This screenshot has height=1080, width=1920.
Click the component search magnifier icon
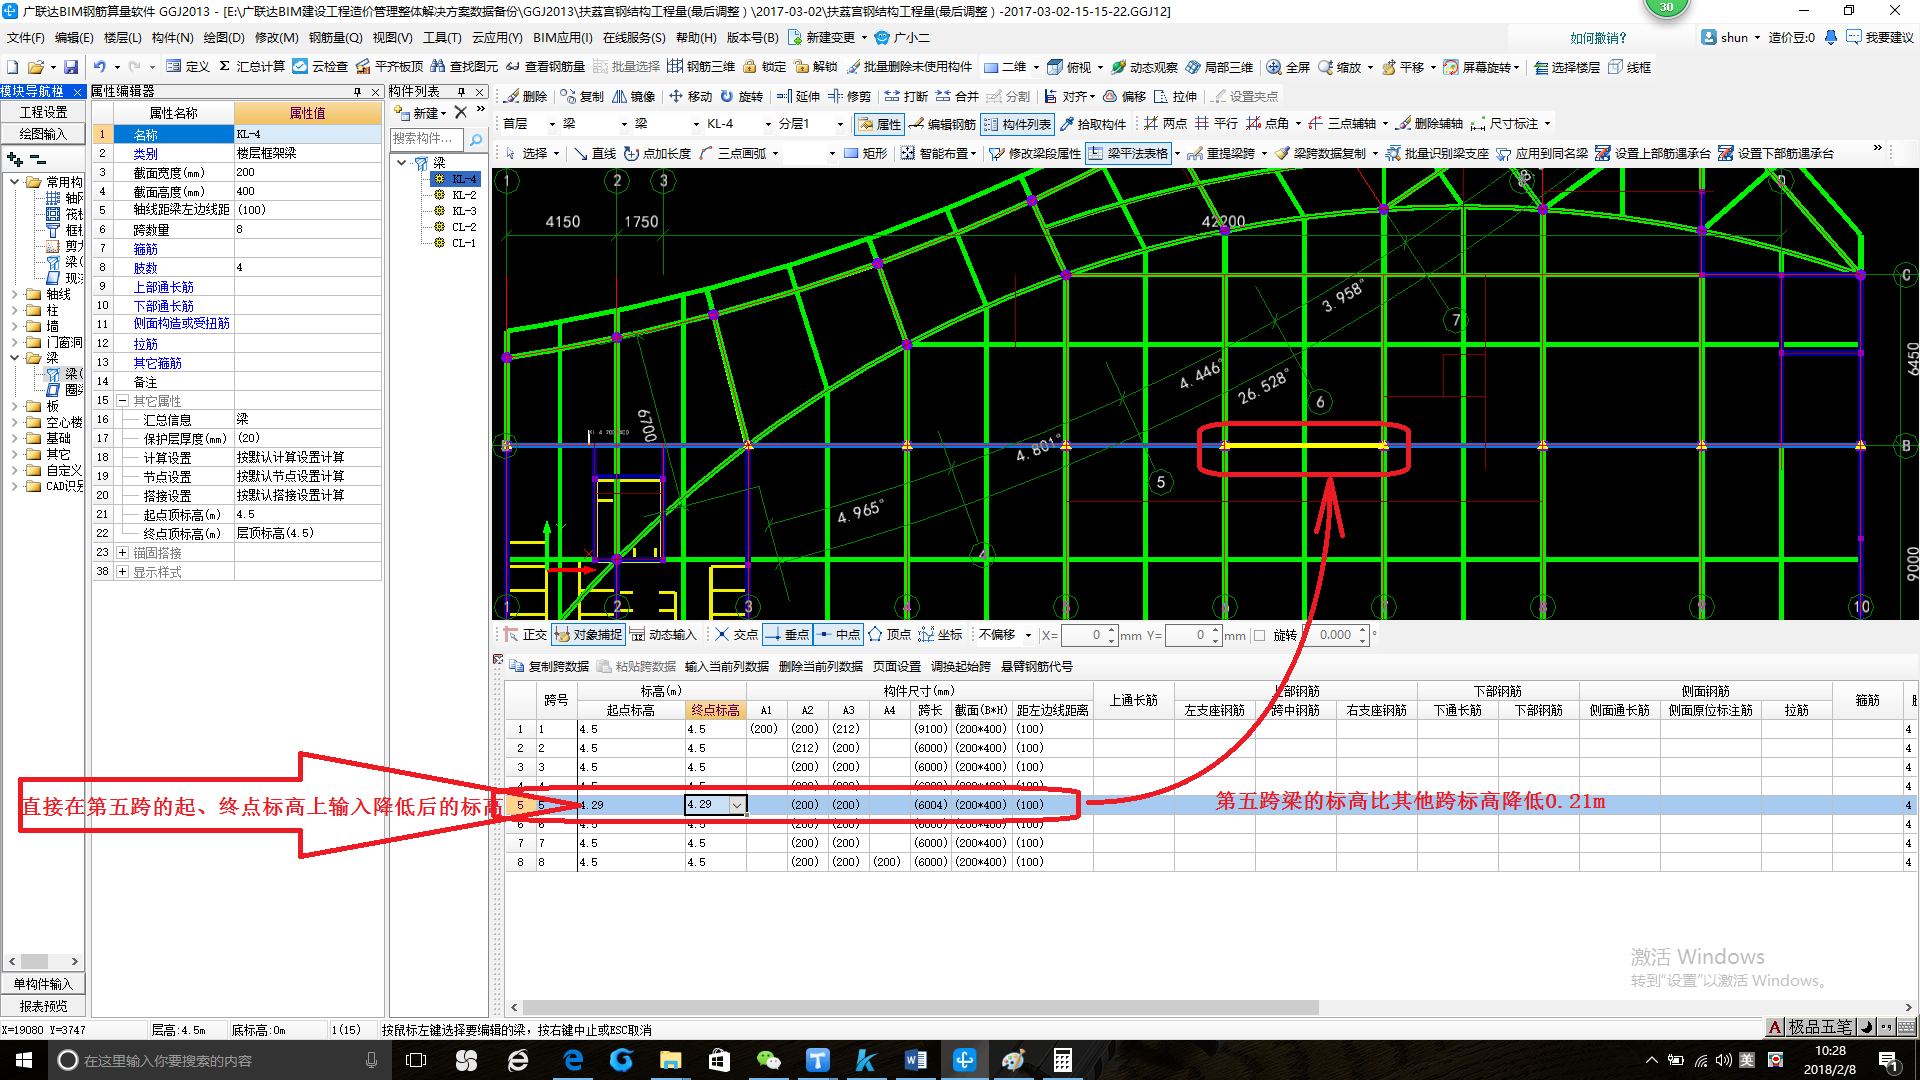476,139
